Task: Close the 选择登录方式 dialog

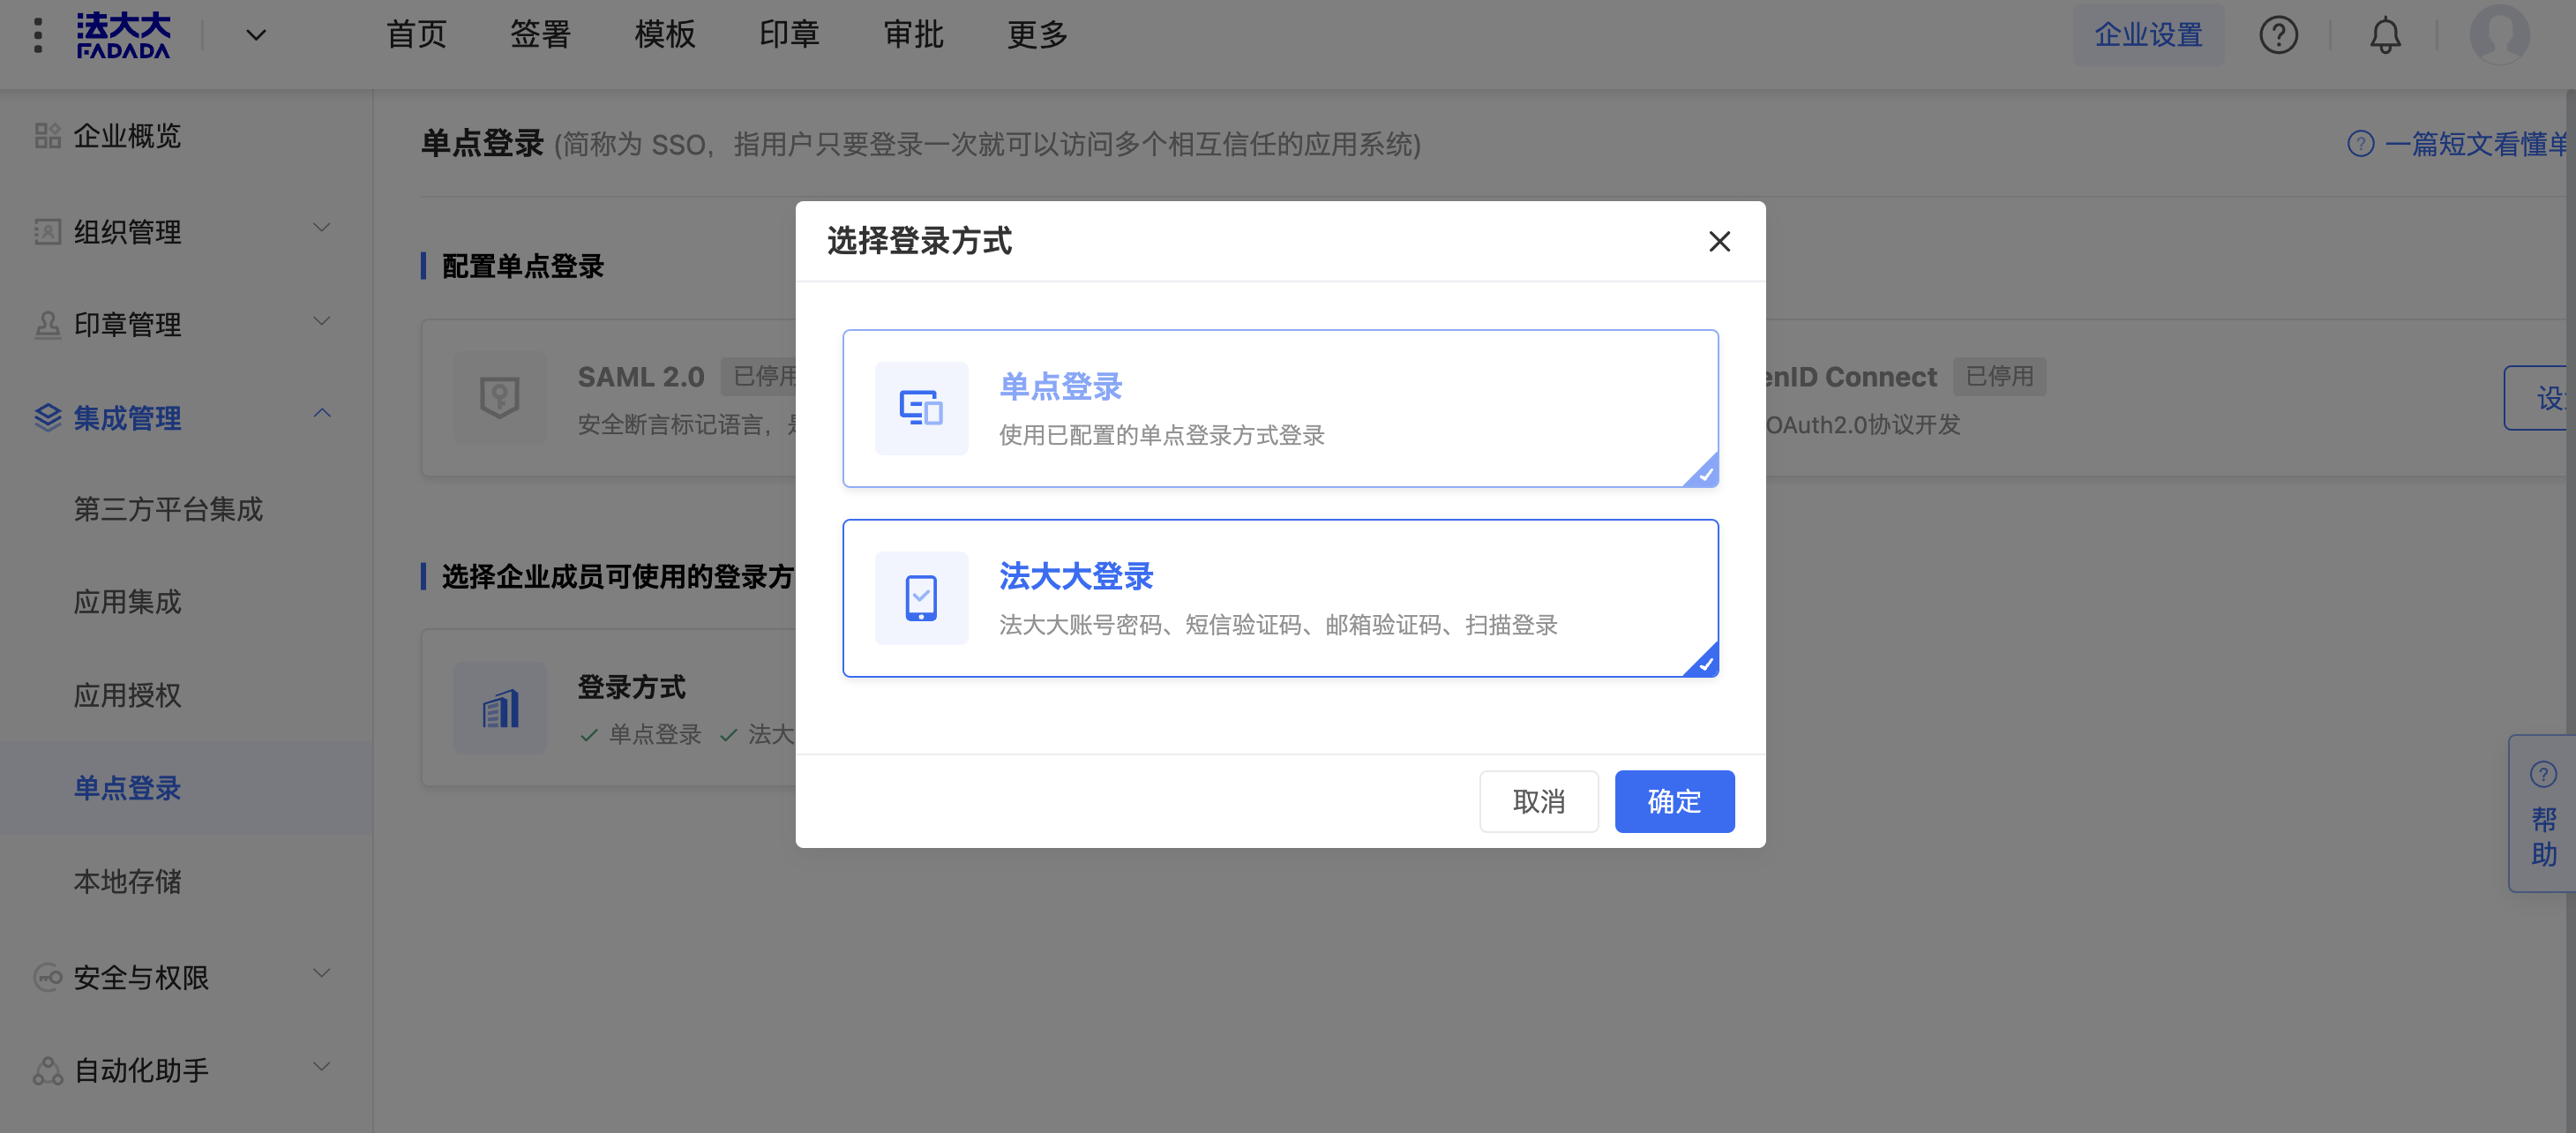Action: pos(1719,241)
